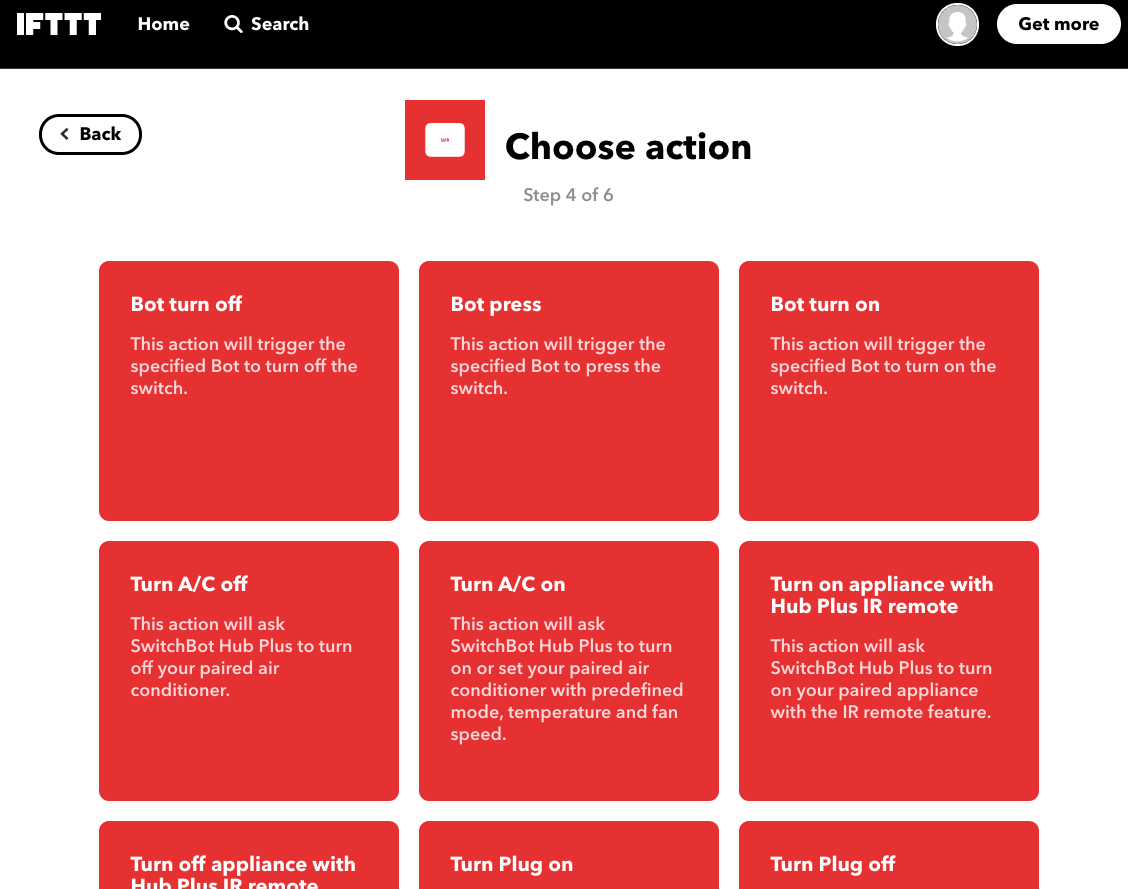Click the IFTTT logo
This screenshot has width=1128, height=889.
[x=58, y=24]
